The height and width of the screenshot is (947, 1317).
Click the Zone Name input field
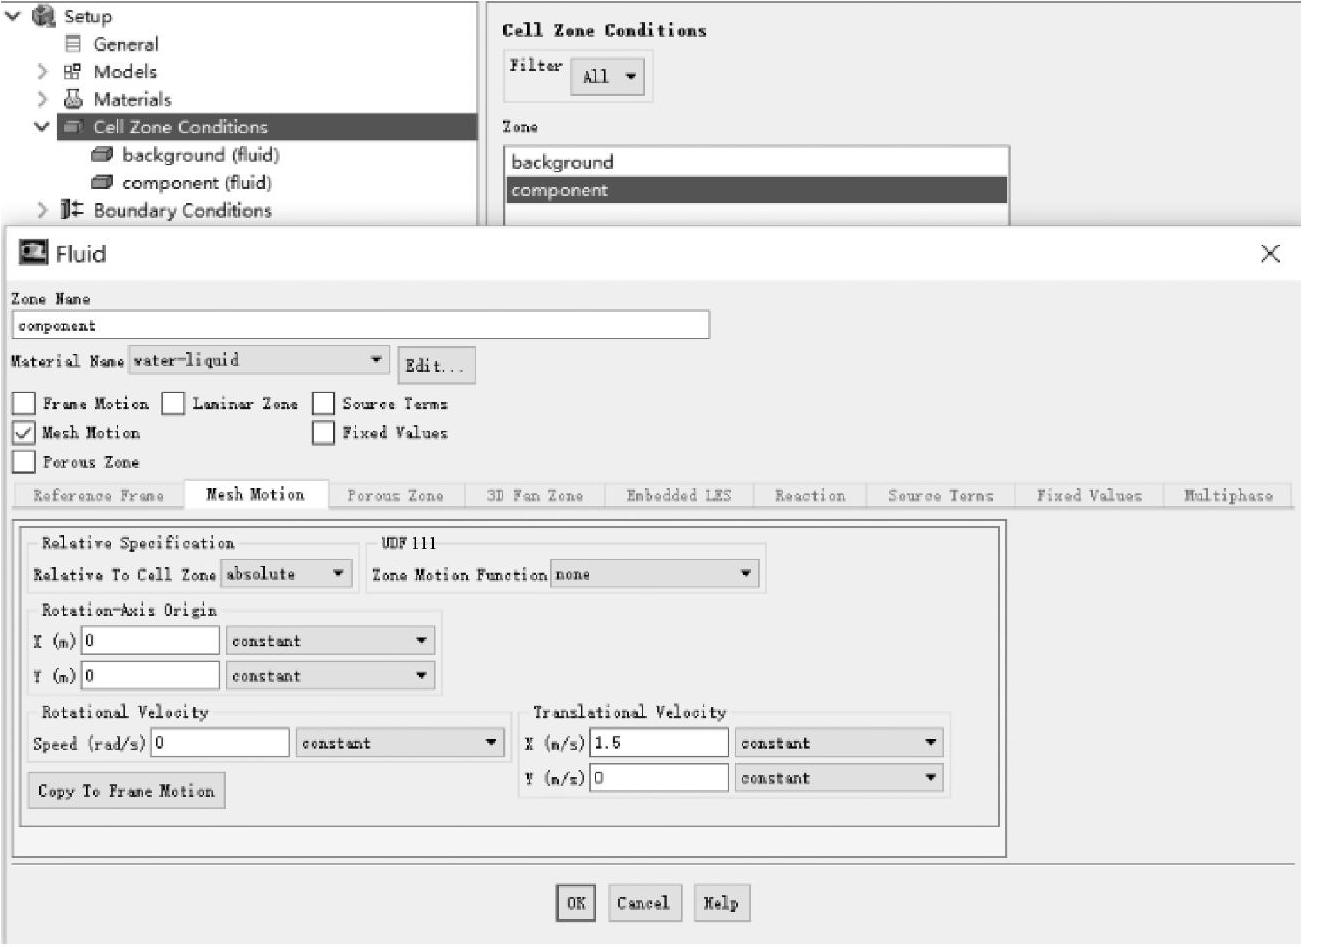pyautogui.click(x=361, y=325)
